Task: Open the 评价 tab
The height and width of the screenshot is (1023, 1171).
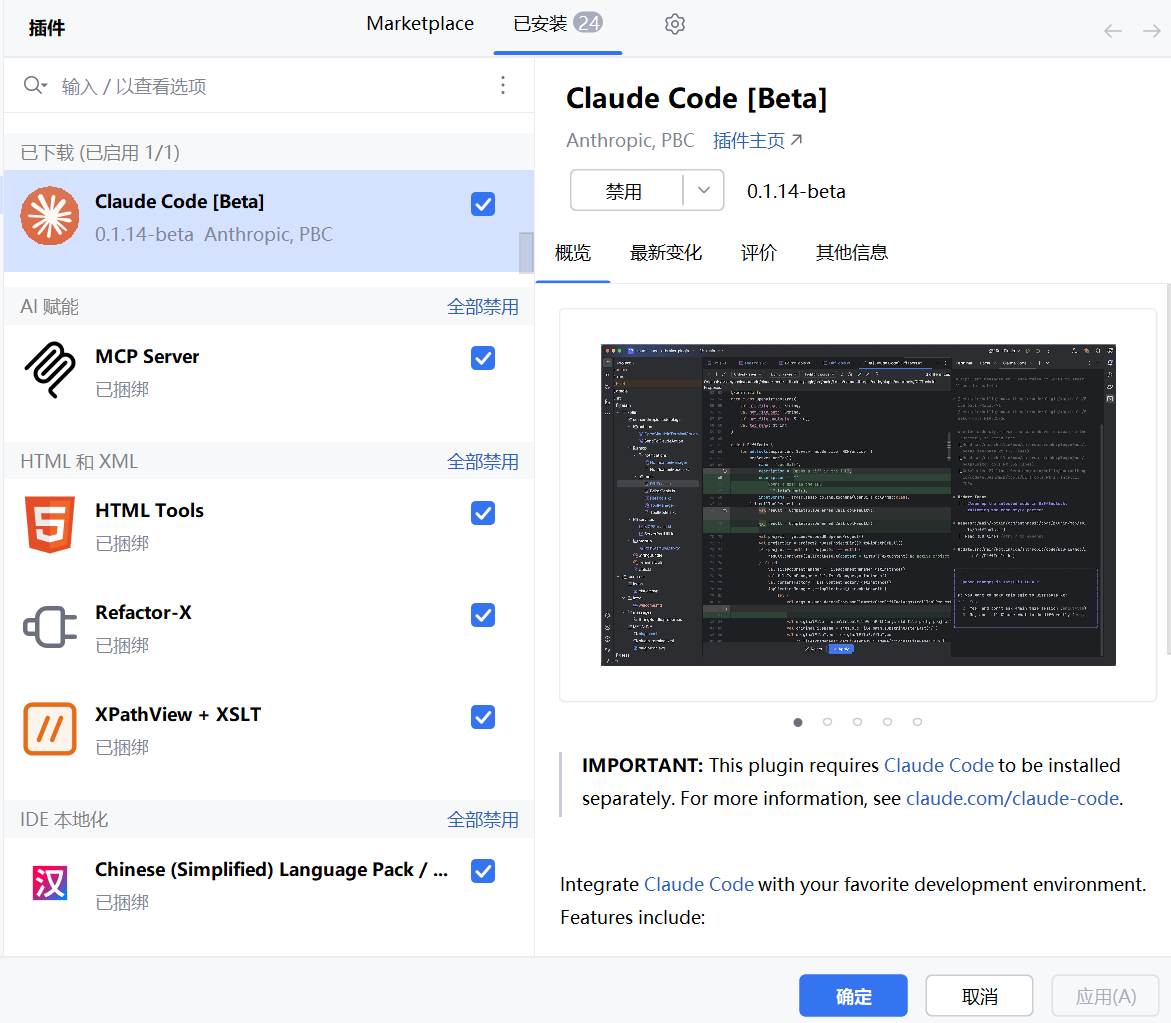Action: (759, 253)
